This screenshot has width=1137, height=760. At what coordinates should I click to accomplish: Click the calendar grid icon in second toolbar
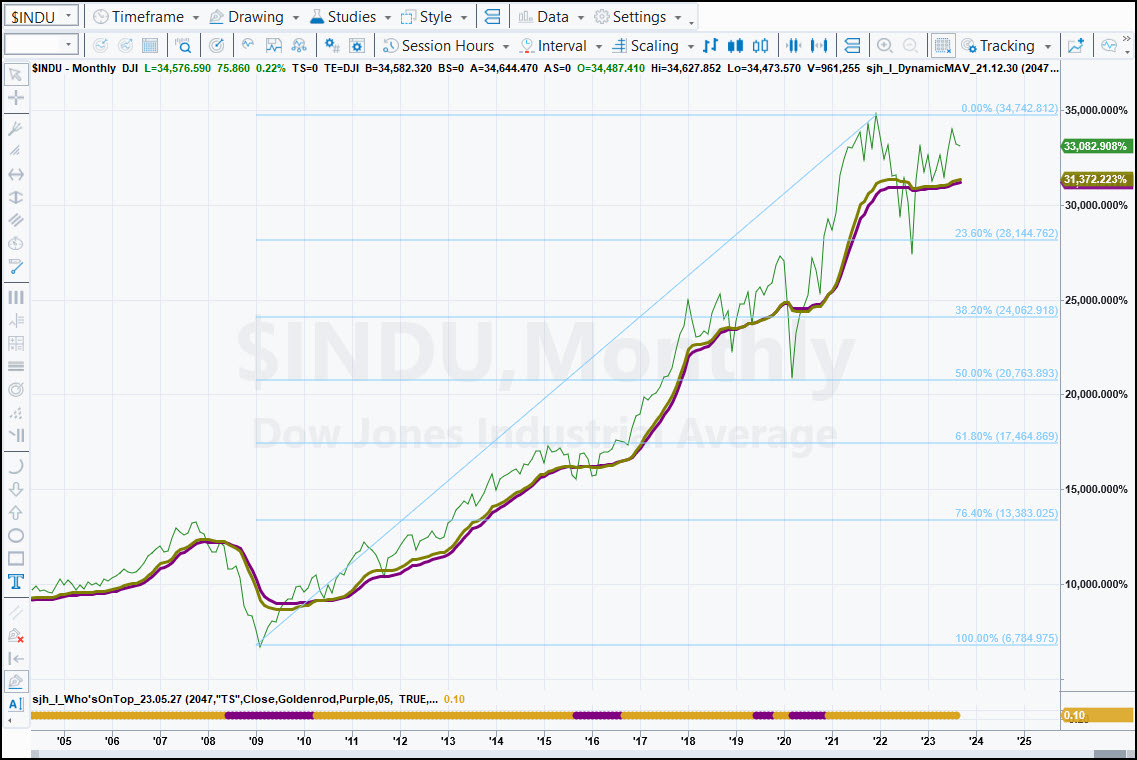[x=150, y=46]
